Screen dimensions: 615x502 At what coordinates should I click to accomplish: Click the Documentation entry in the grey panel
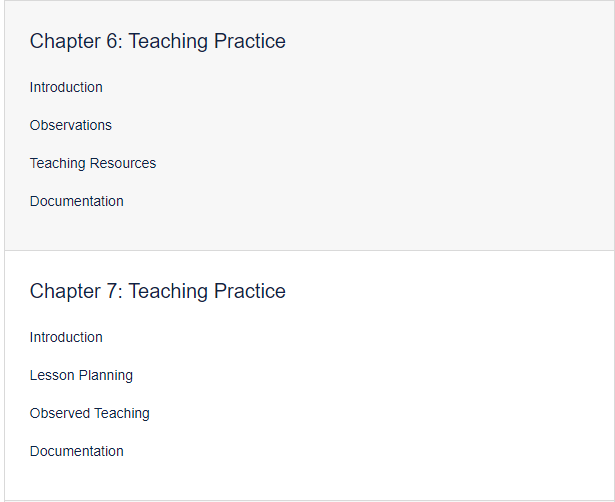tap(77, 201)
